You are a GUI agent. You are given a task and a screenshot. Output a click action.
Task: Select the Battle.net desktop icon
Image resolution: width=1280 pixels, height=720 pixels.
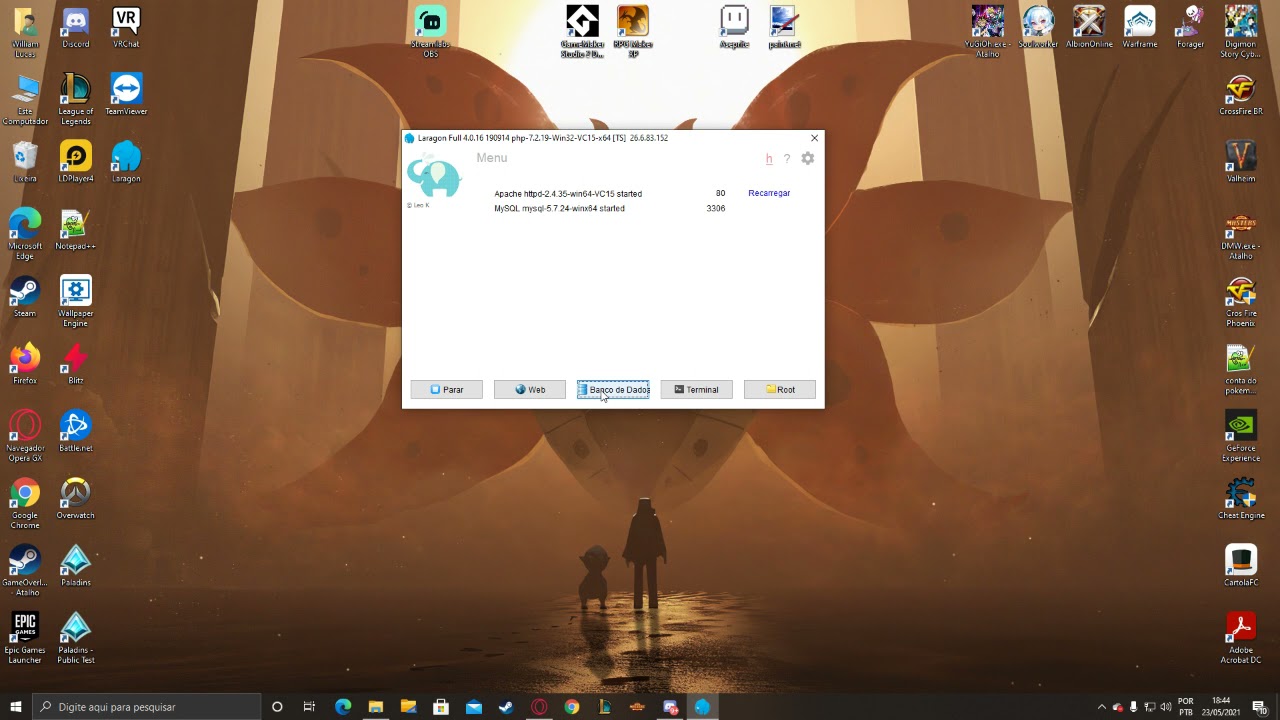click(x=76, y=431)
